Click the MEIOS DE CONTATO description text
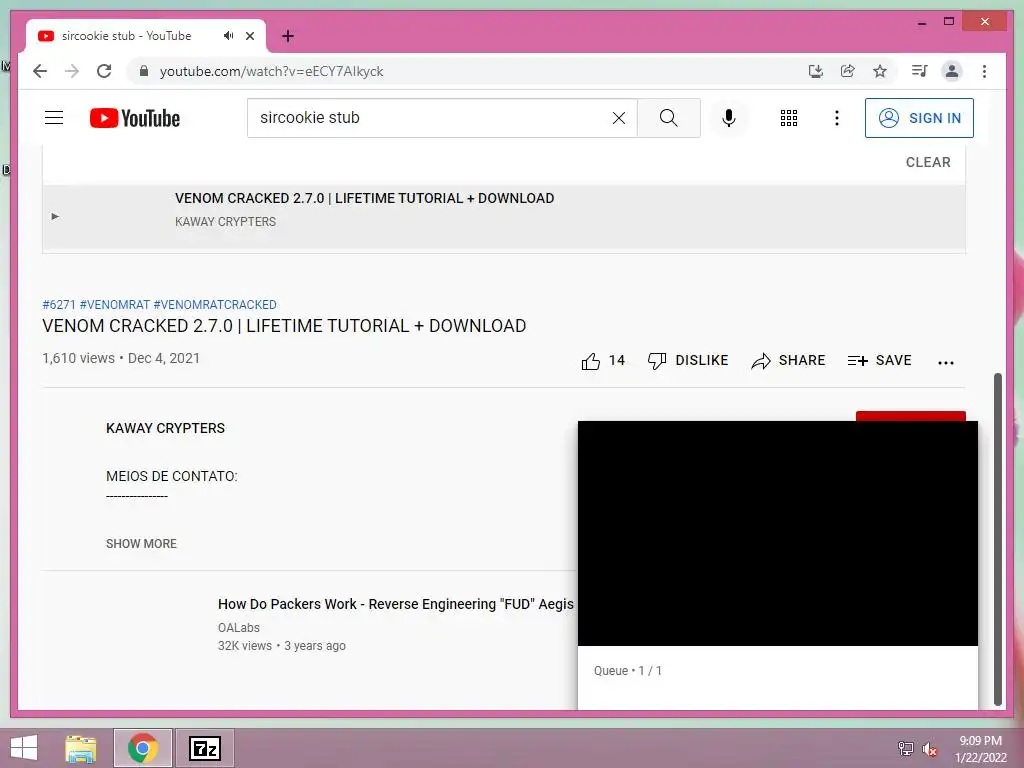The image size is (1024, 768). click(x=172, y=476)
